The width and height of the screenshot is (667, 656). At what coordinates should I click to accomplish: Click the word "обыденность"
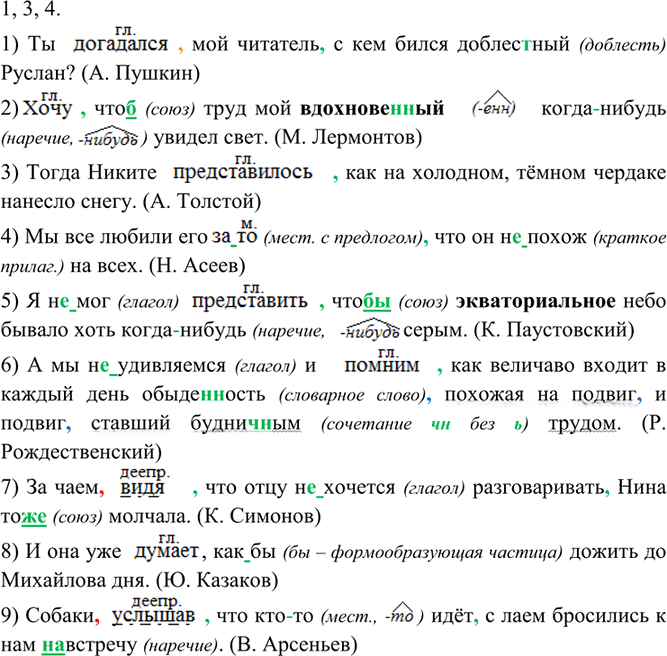(x=204, y=394)
